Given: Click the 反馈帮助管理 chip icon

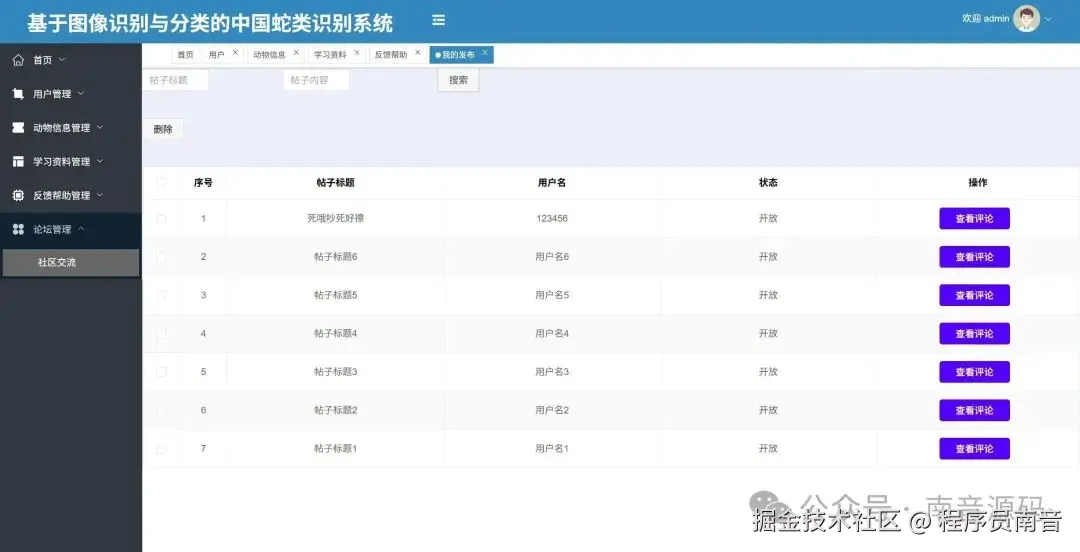Looking at the screenshot, I should coord(19,195).
